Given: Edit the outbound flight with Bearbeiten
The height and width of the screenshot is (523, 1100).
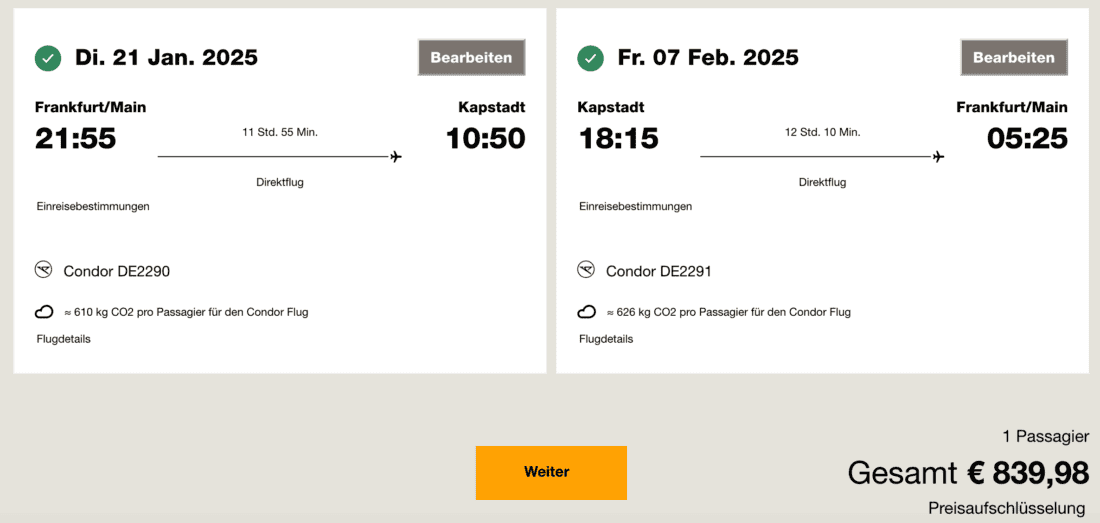Looking at the screenshot, I should tap(471, 58).
